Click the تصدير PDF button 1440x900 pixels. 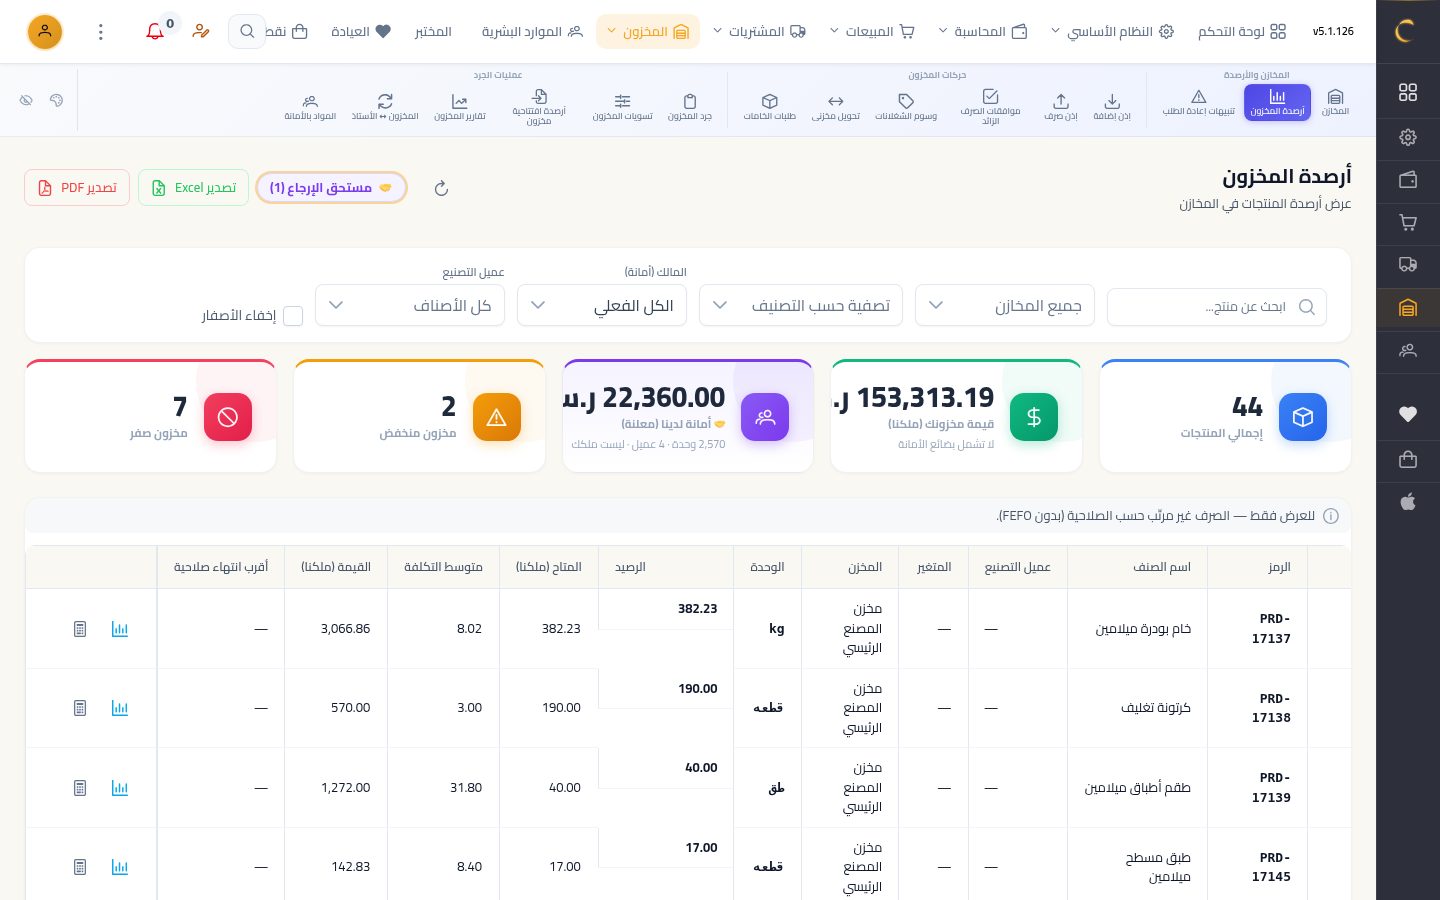(x=77, y=188)
